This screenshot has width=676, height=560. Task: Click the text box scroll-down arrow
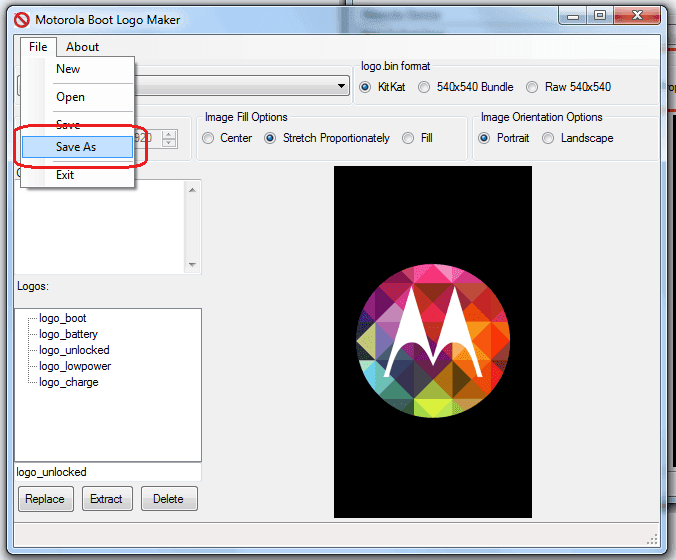click(x=192, y=265)
